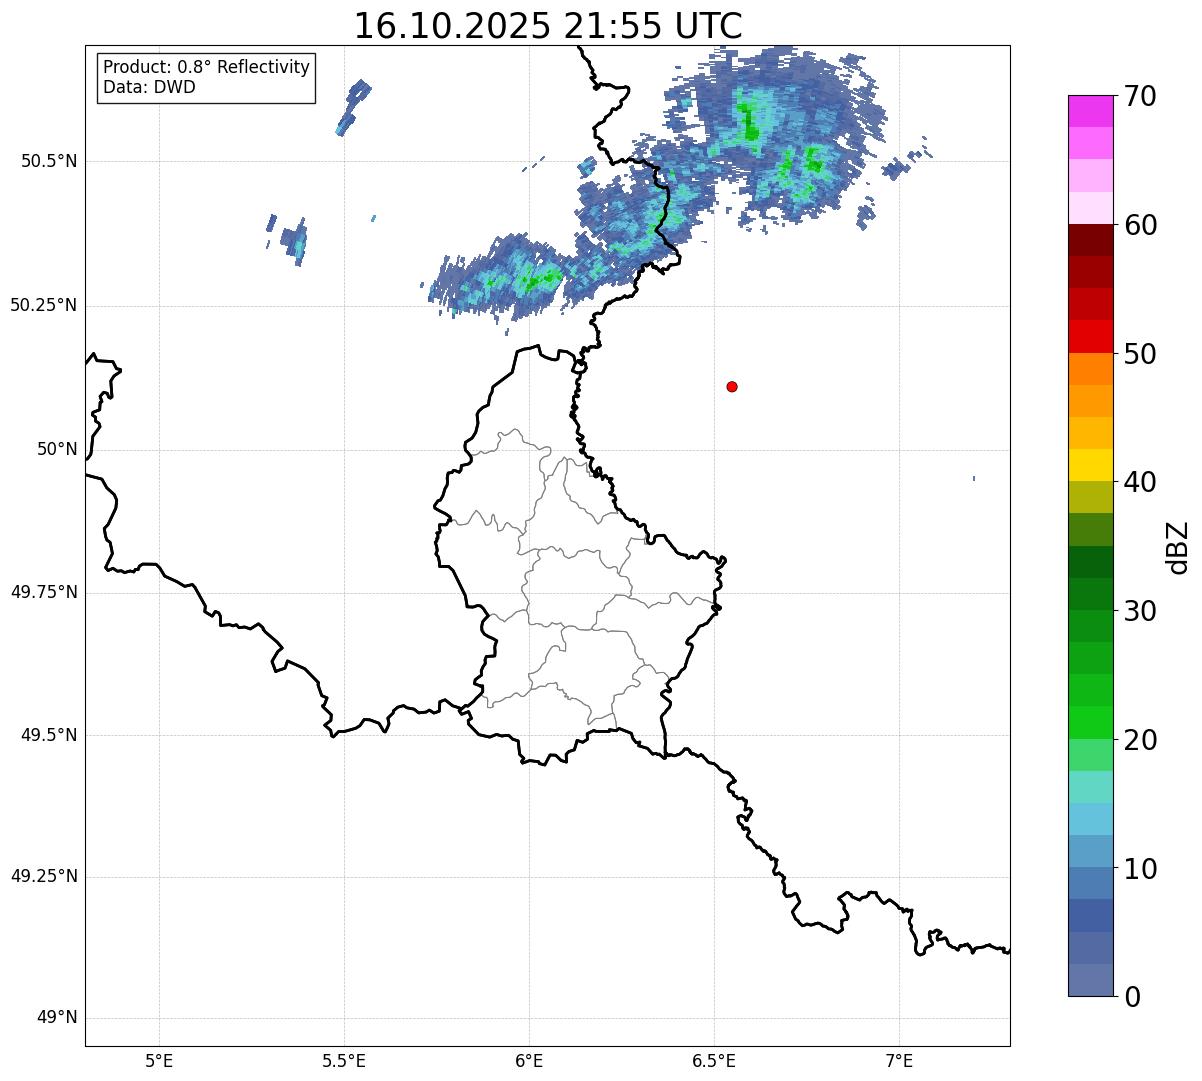Click the colorbar 30 tick label
1202x1081 pixels.
click(x=1140, y=611)
